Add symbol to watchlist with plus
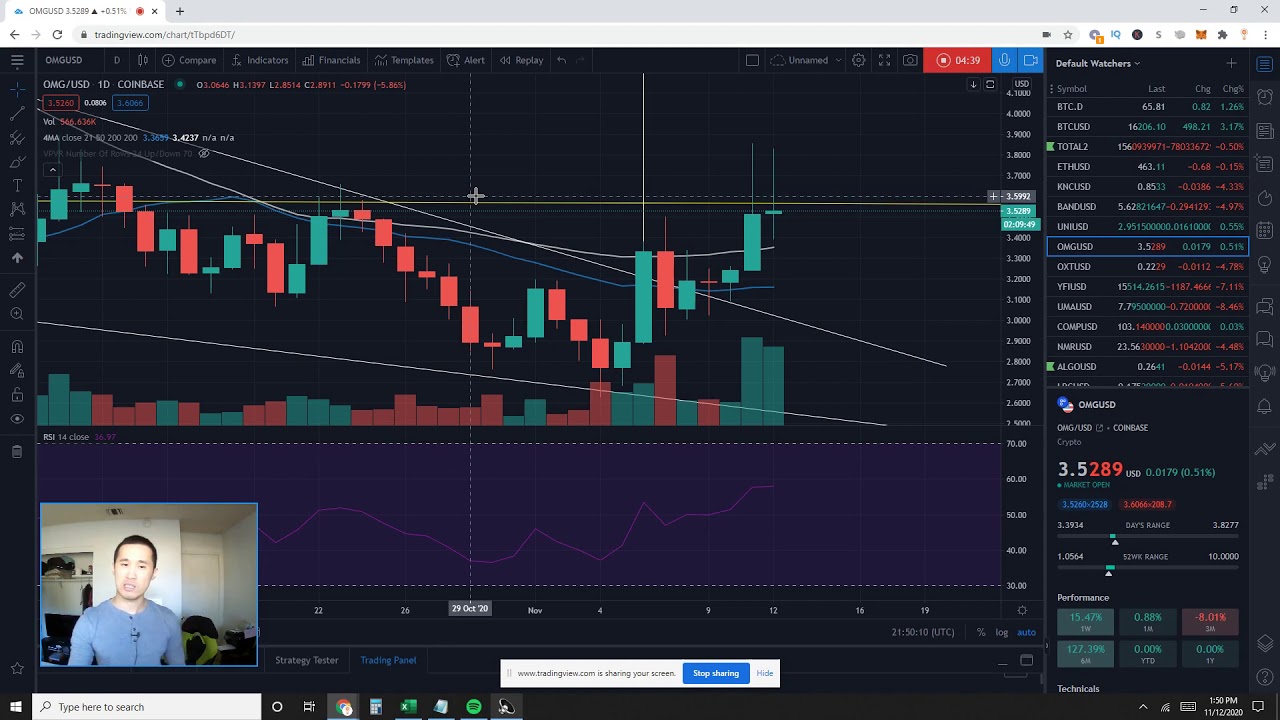 pyautogui.click(x=1231, y=63)
